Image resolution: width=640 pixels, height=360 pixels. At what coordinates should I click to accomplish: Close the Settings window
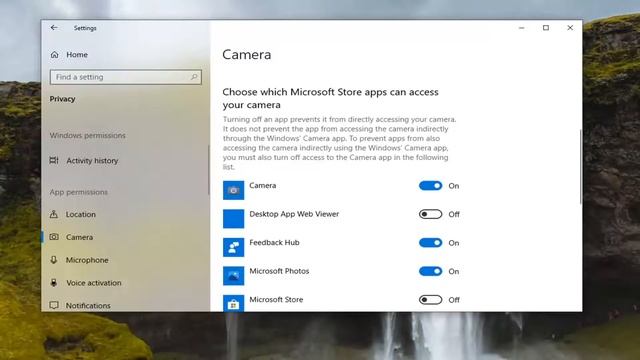point(570,28)
